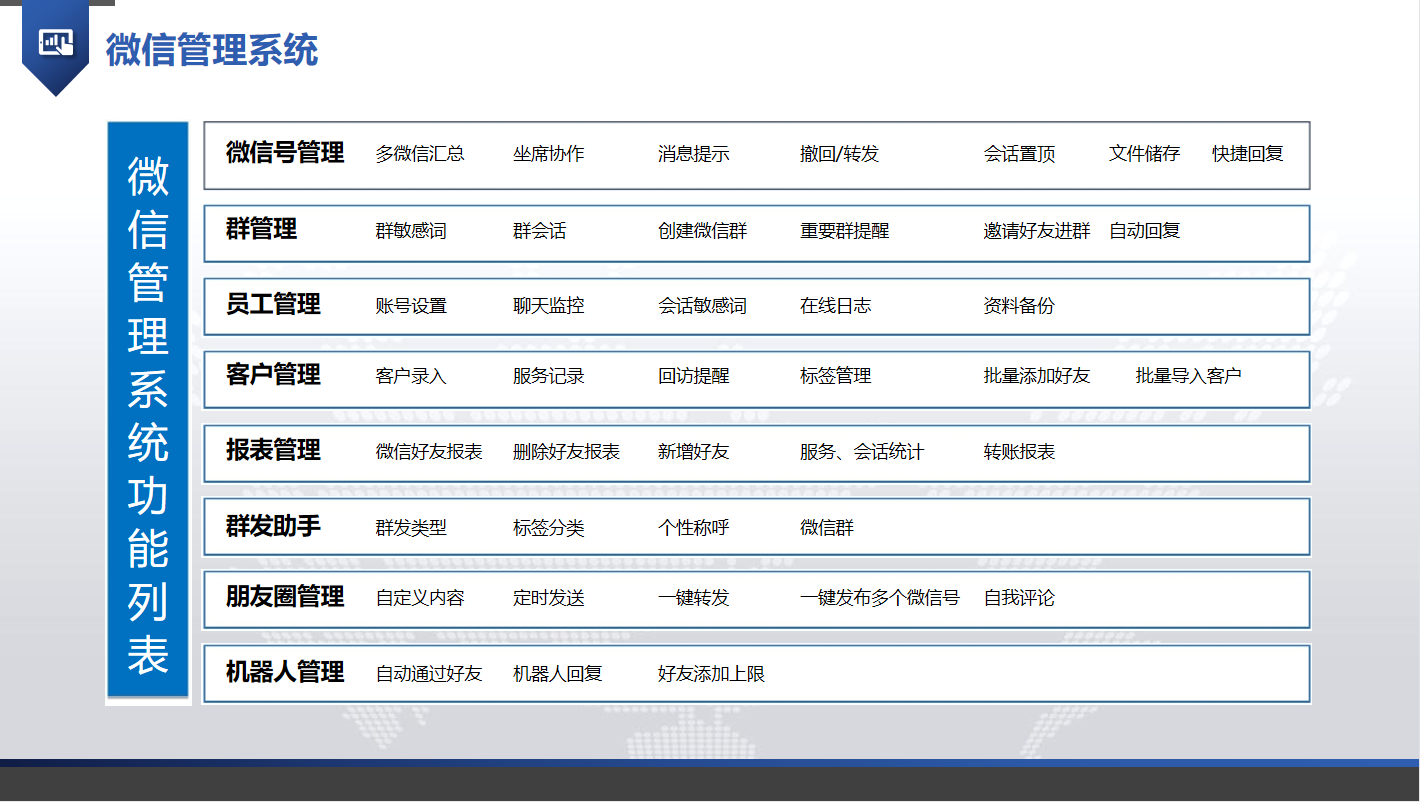Click the 定时发送 feature text

tap(548, 598)
